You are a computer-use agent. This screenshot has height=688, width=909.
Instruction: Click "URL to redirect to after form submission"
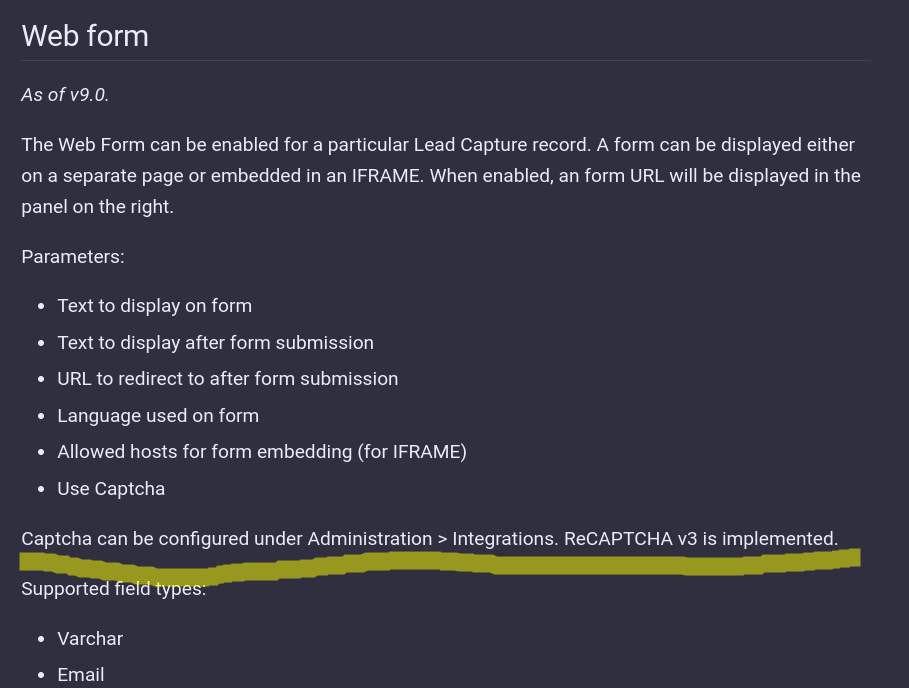coord(227,379)
